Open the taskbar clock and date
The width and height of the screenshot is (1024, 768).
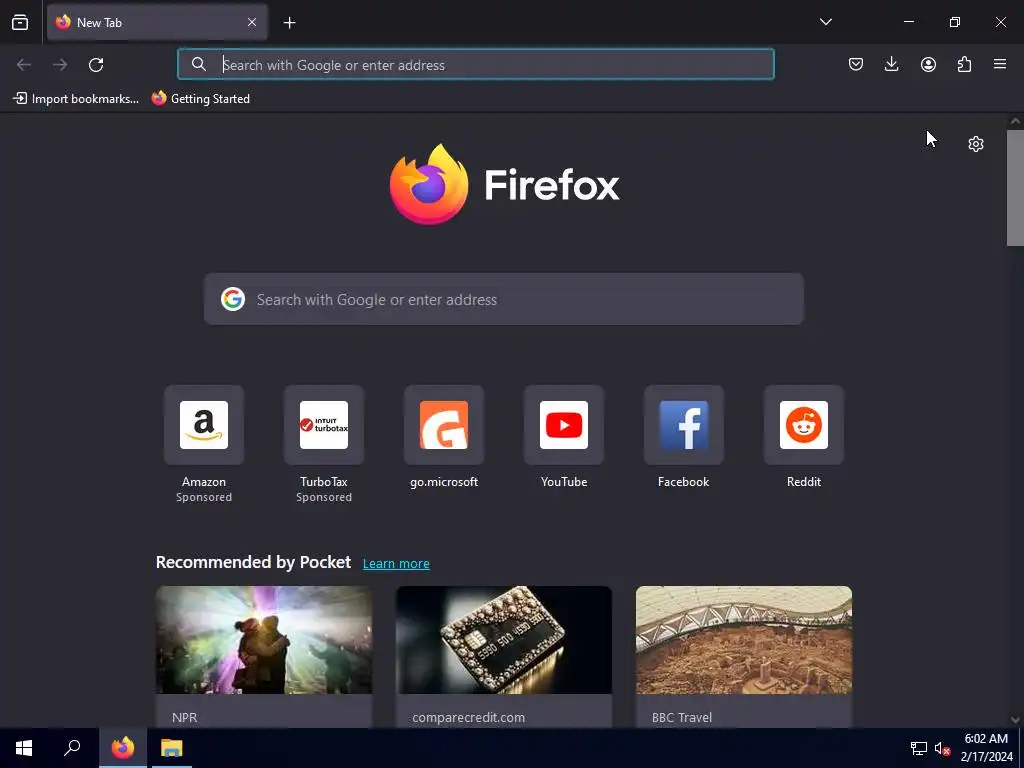tap(986, 748)
